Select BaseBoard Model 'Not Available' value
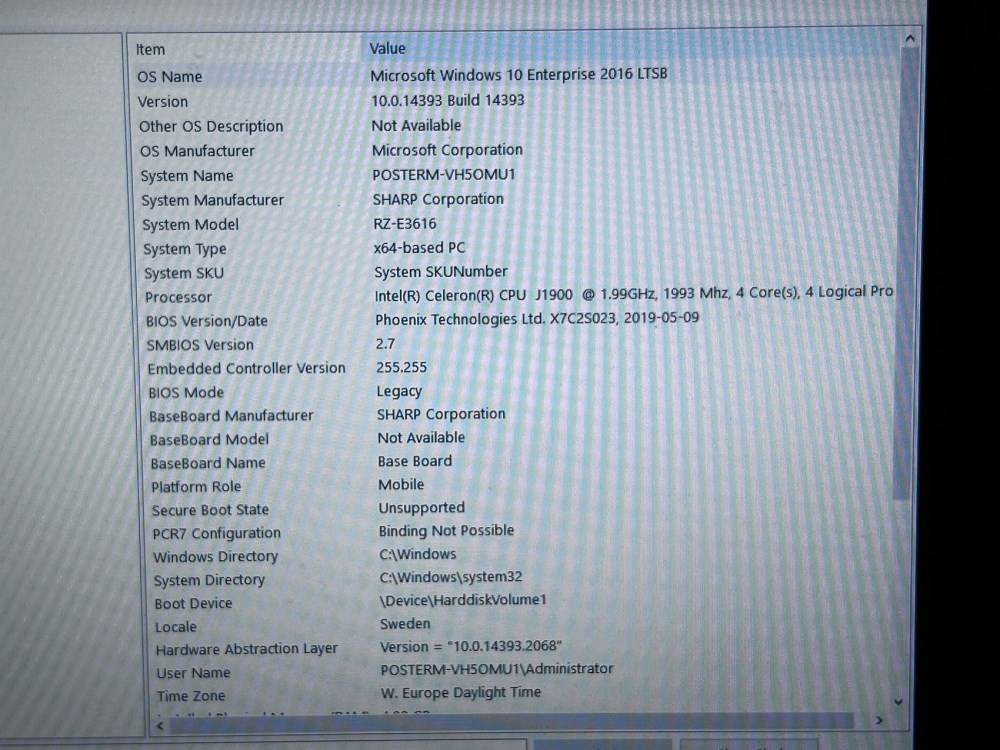This screenshot has width=1000, height=750. pyautogui.click(x=422, y=438)
